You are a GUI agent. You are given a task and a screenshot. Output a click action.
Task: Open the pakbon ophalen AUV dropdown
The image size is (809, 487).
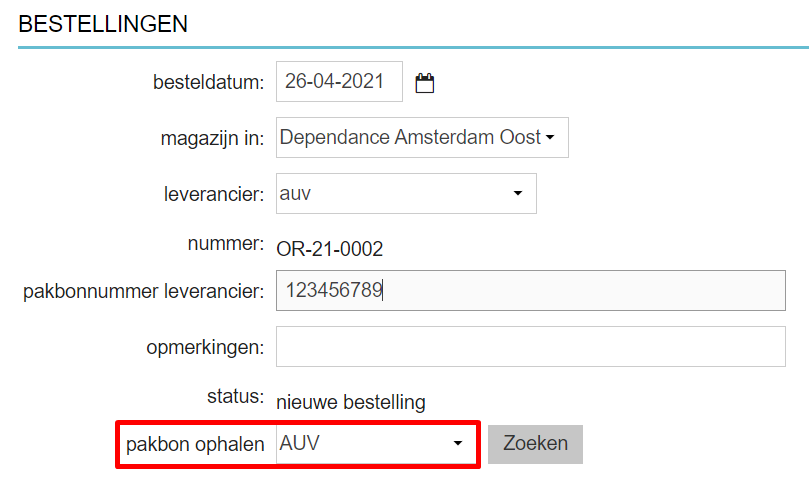[375, 443]
